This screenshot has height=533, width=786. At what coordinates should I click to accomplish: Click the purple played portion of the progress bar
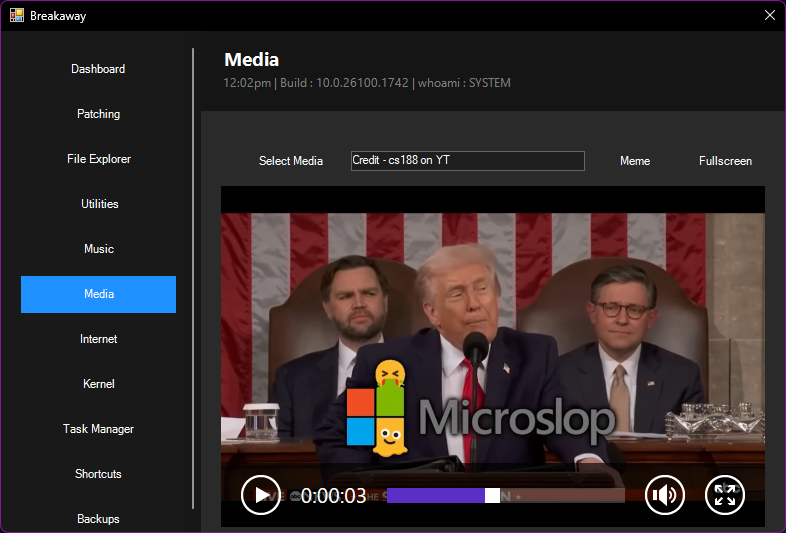point(436,495)
